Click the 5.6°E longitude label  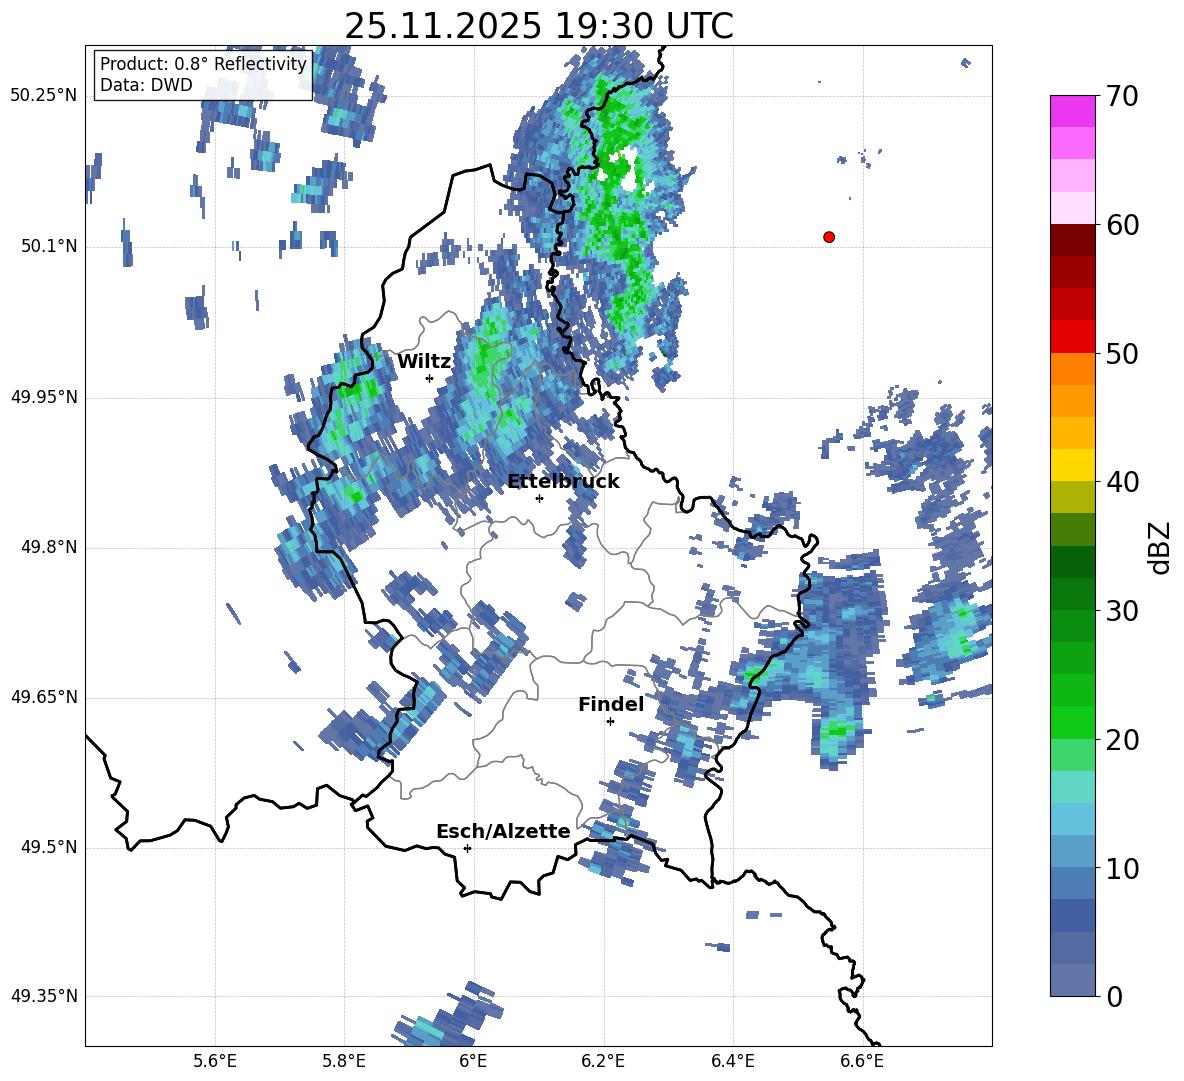[215, 1061]
